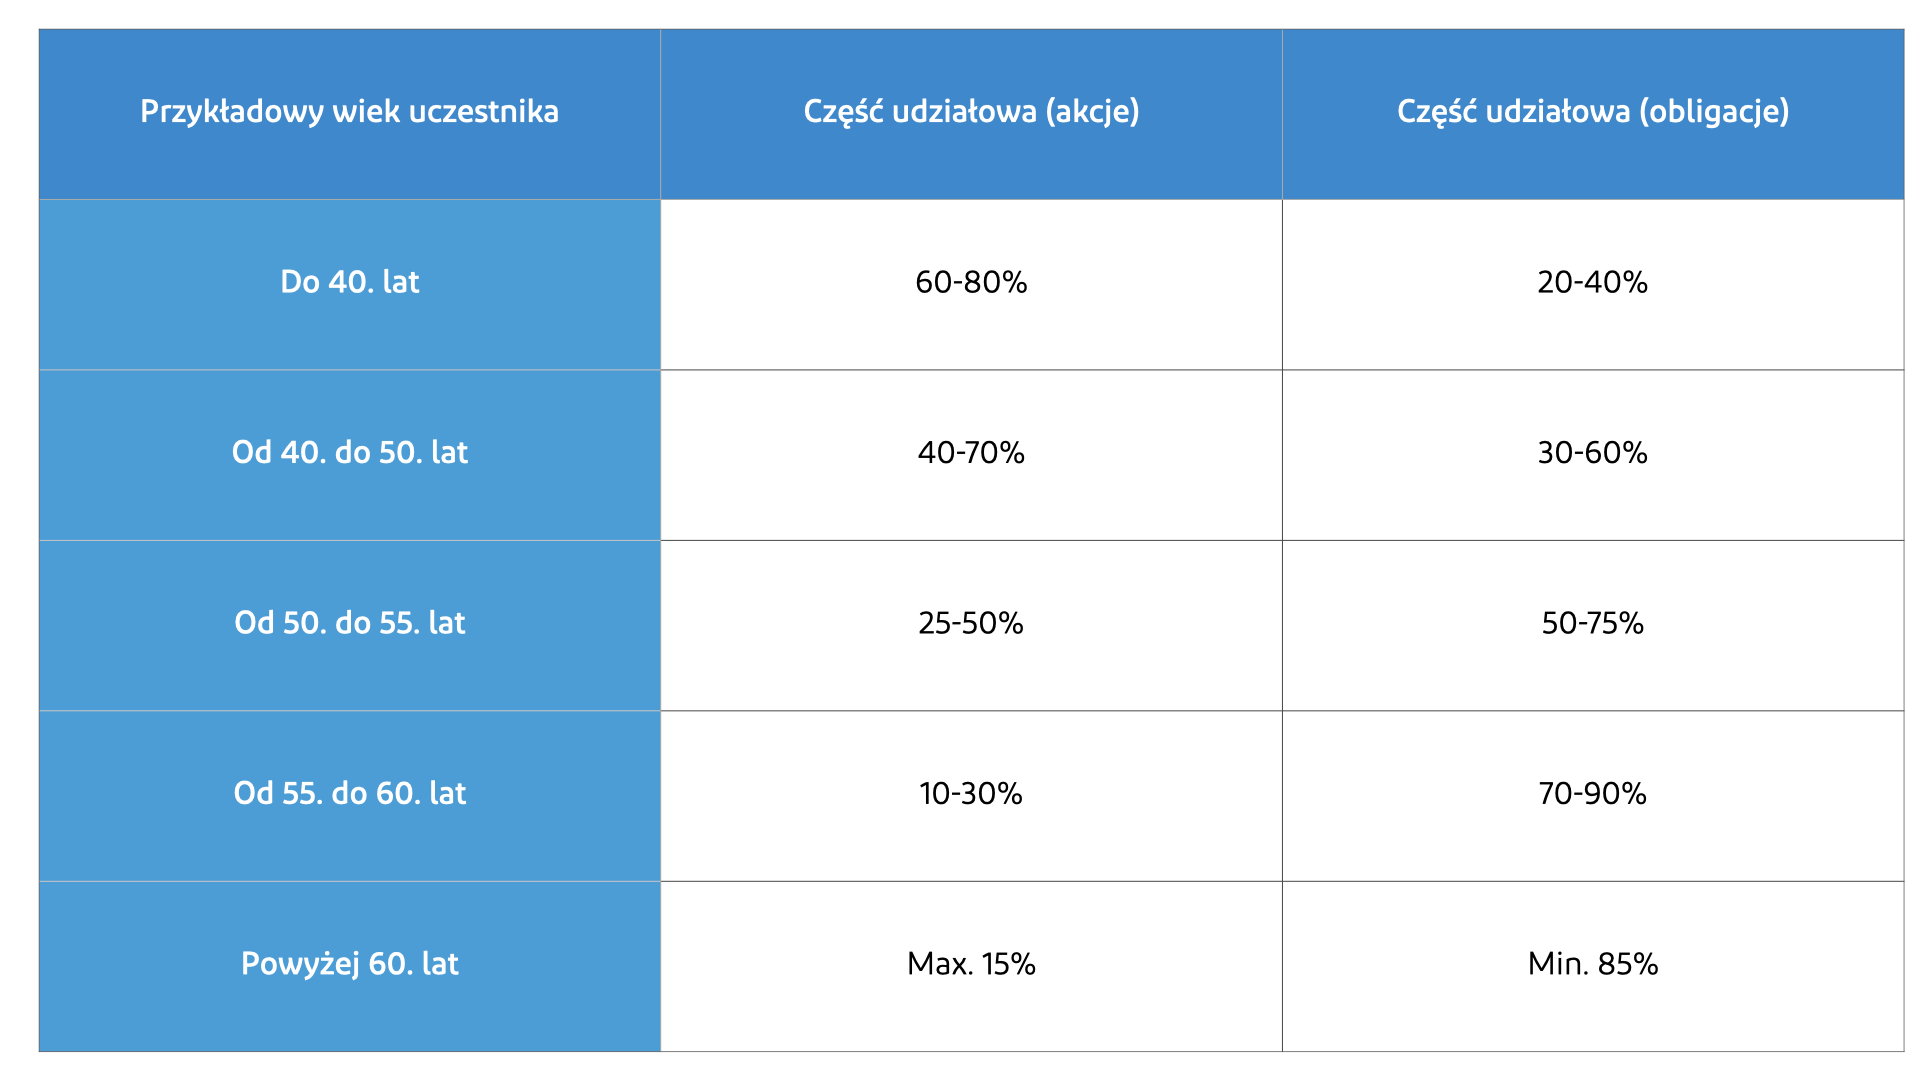1920x1080 pixels.
Task: Click the 60-80% shares cell
Action: (971, 285)
